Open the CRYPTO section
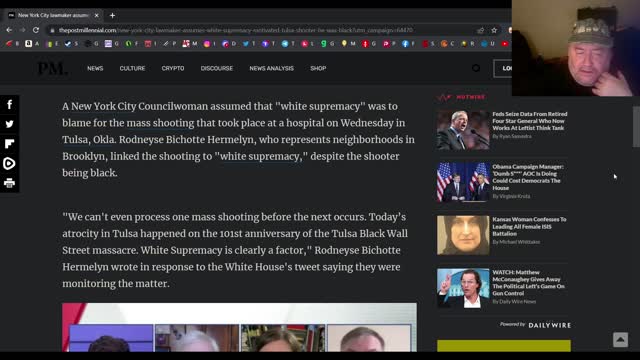 pos(173,68)
